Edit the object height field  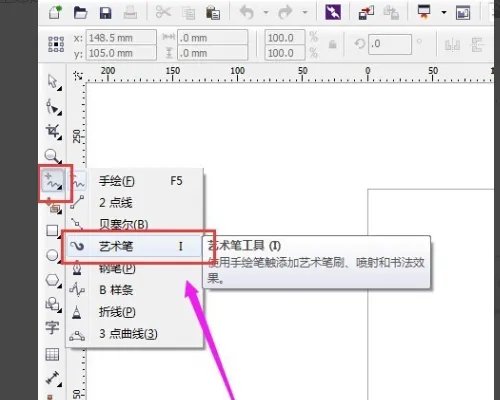click(x=213, y=53)
